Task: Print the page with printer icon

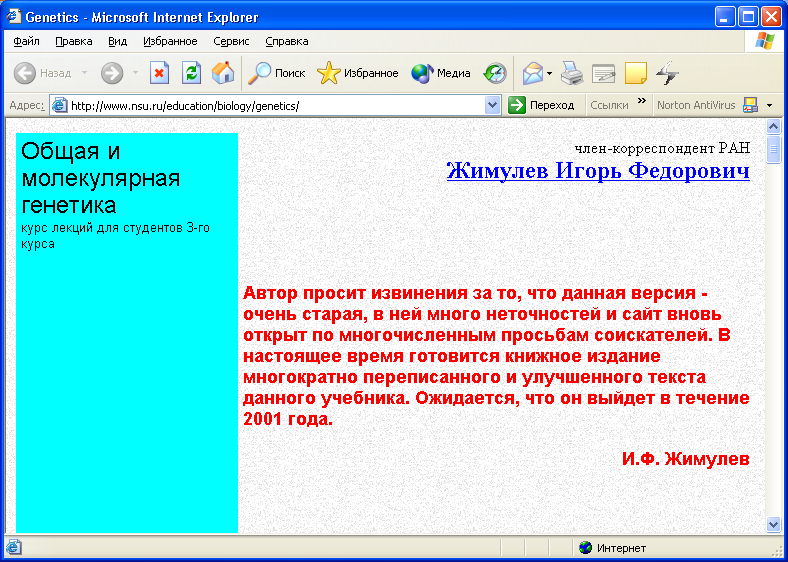Action: (x=572, y=73)
